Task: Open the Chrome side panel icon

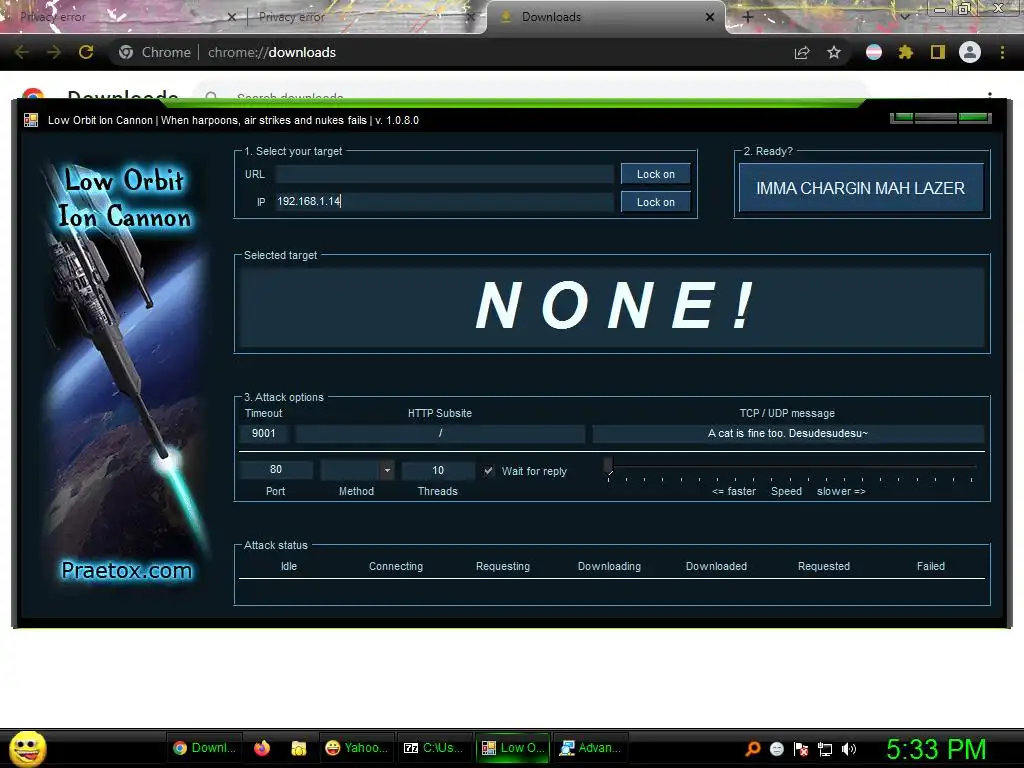Action: tap(938, 52)
